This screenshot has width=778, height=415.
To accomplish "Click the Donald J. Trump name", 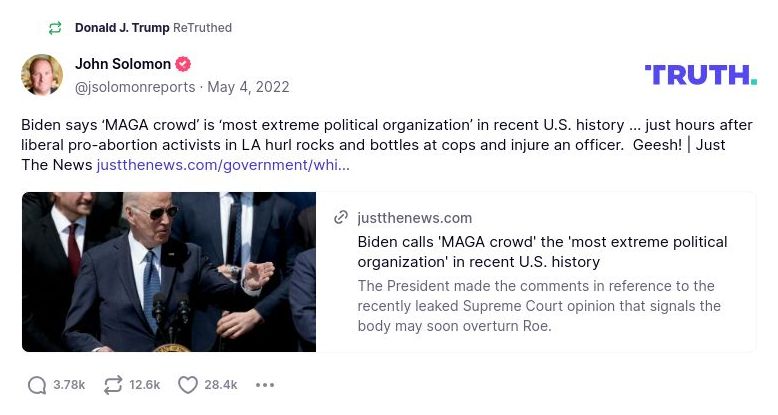I will point(122,28).
